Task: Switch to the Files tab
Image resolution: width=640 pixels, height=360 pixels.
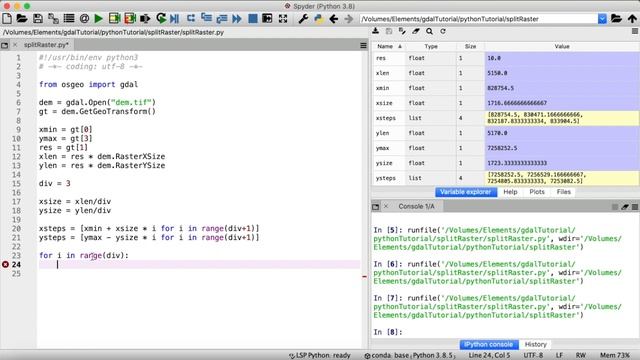Action: (x=564, y=192)
